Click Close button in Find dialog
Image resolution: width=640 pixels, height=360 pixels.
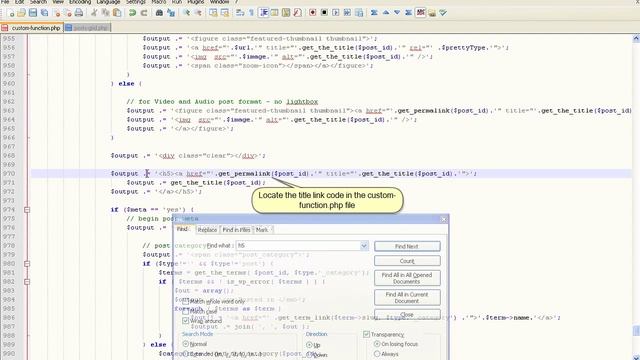coord(407,315)
